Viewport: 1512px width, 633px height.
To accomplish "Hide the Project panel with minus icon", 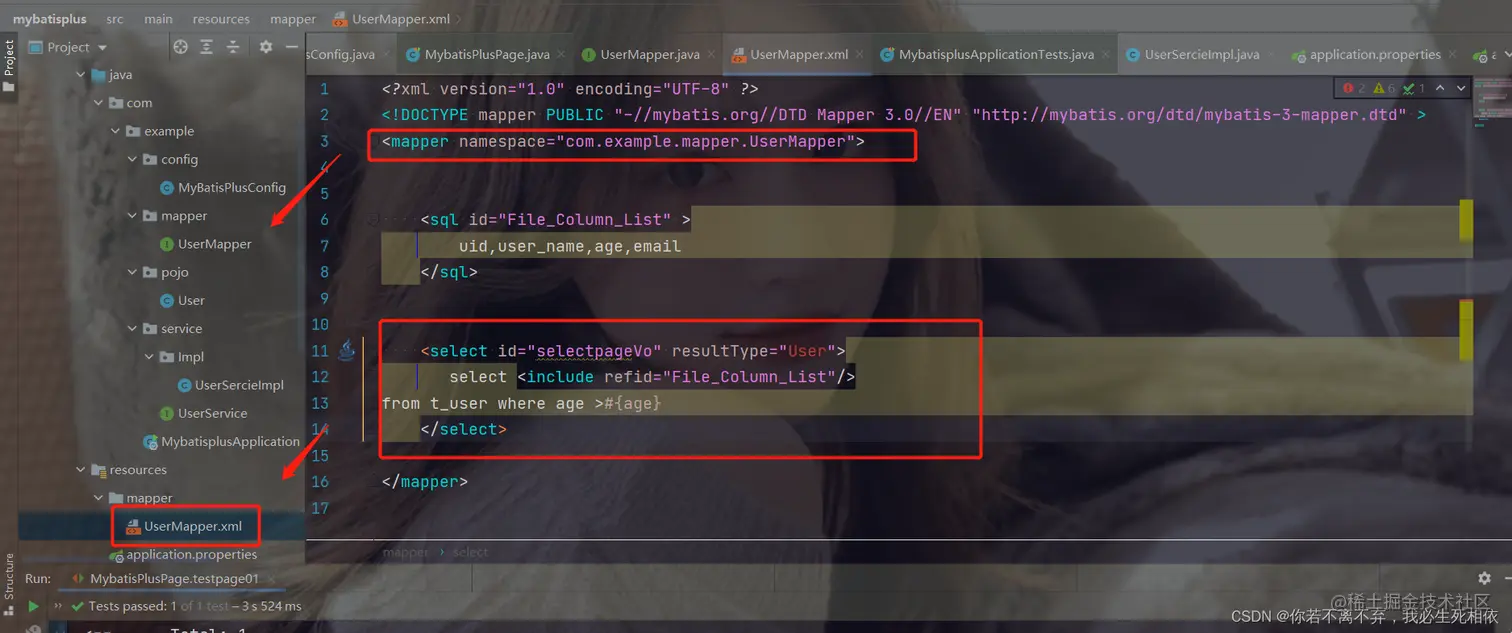I will point(291,47).
